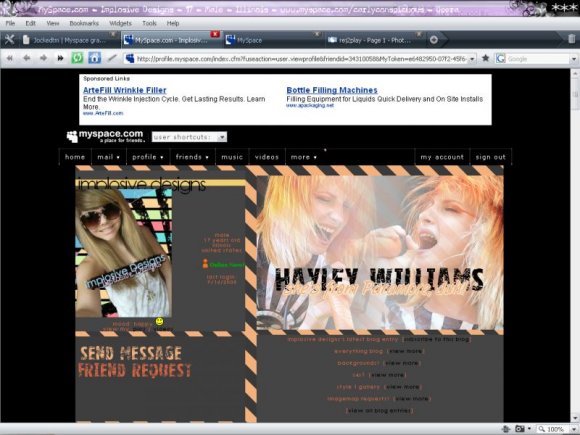Open my account link
Image resolution: width=580 pixels, height=435 pixels.
pyautogui.click(x=442, y=157)
